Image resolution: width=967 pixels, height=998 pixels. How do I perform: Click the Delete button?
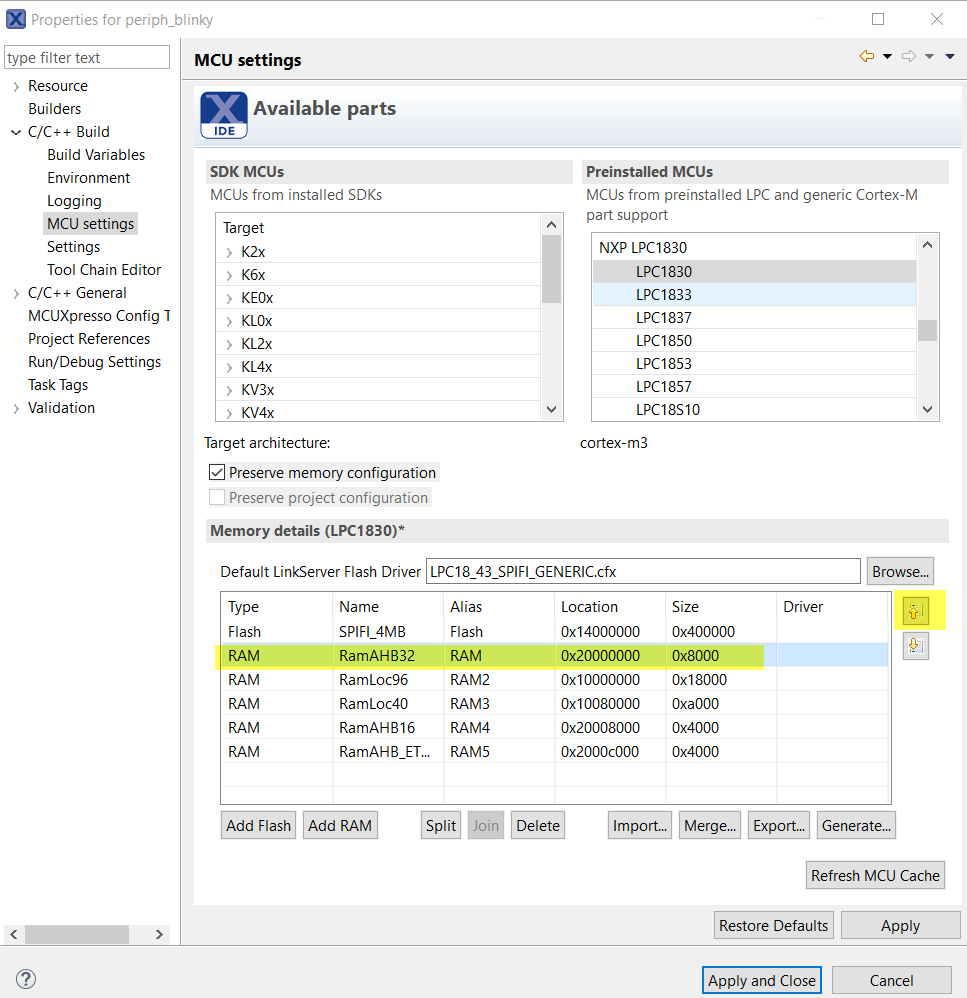click(x=538, y=826)
